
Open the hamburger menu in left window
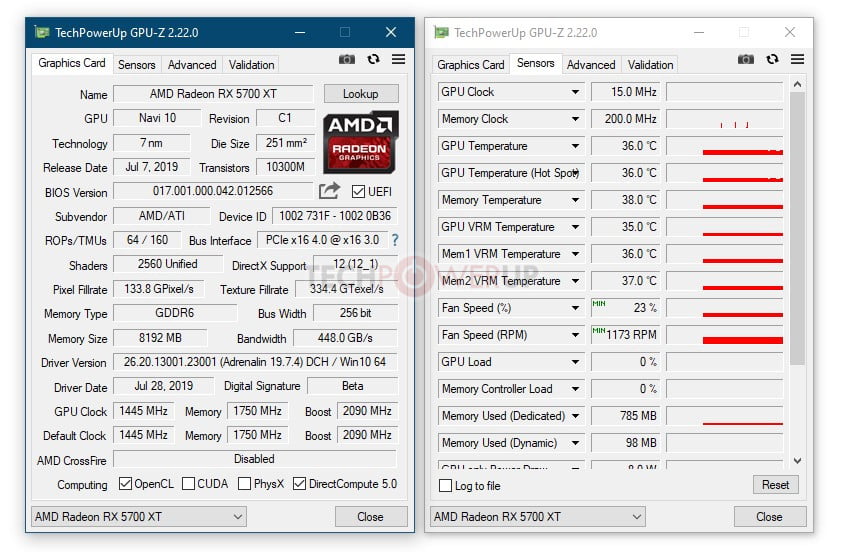(398, 60)
